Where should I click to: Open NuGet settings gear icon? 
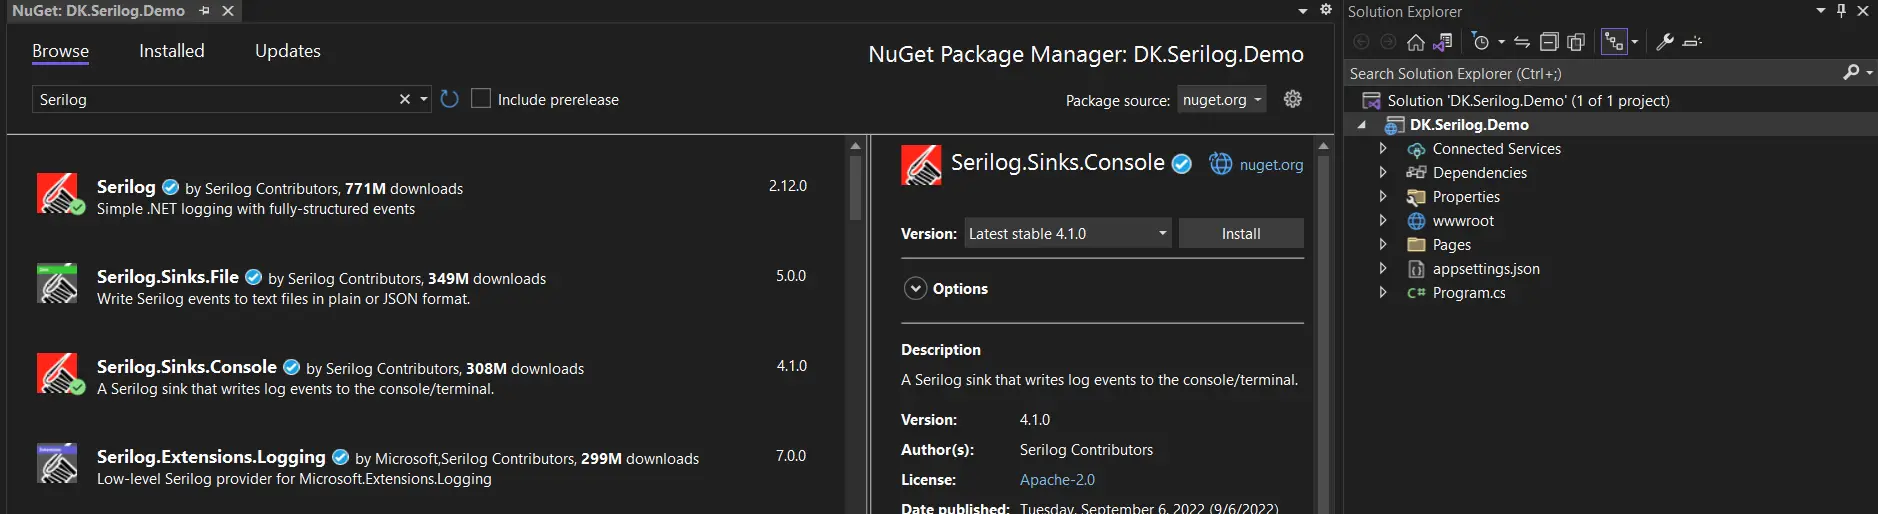[1293, 99]
